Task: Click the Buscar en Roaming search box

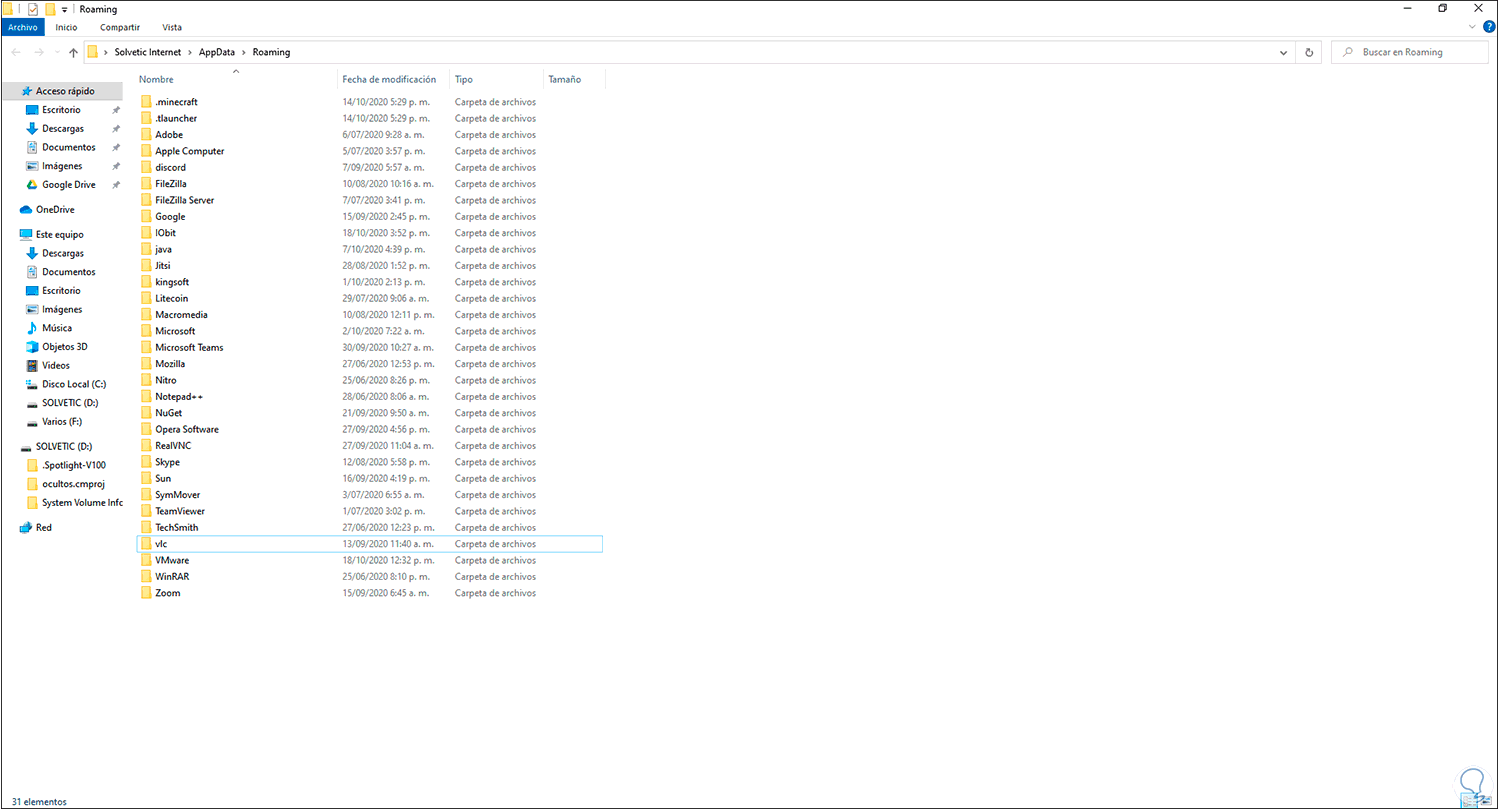Action: (x=1412, y=52)
